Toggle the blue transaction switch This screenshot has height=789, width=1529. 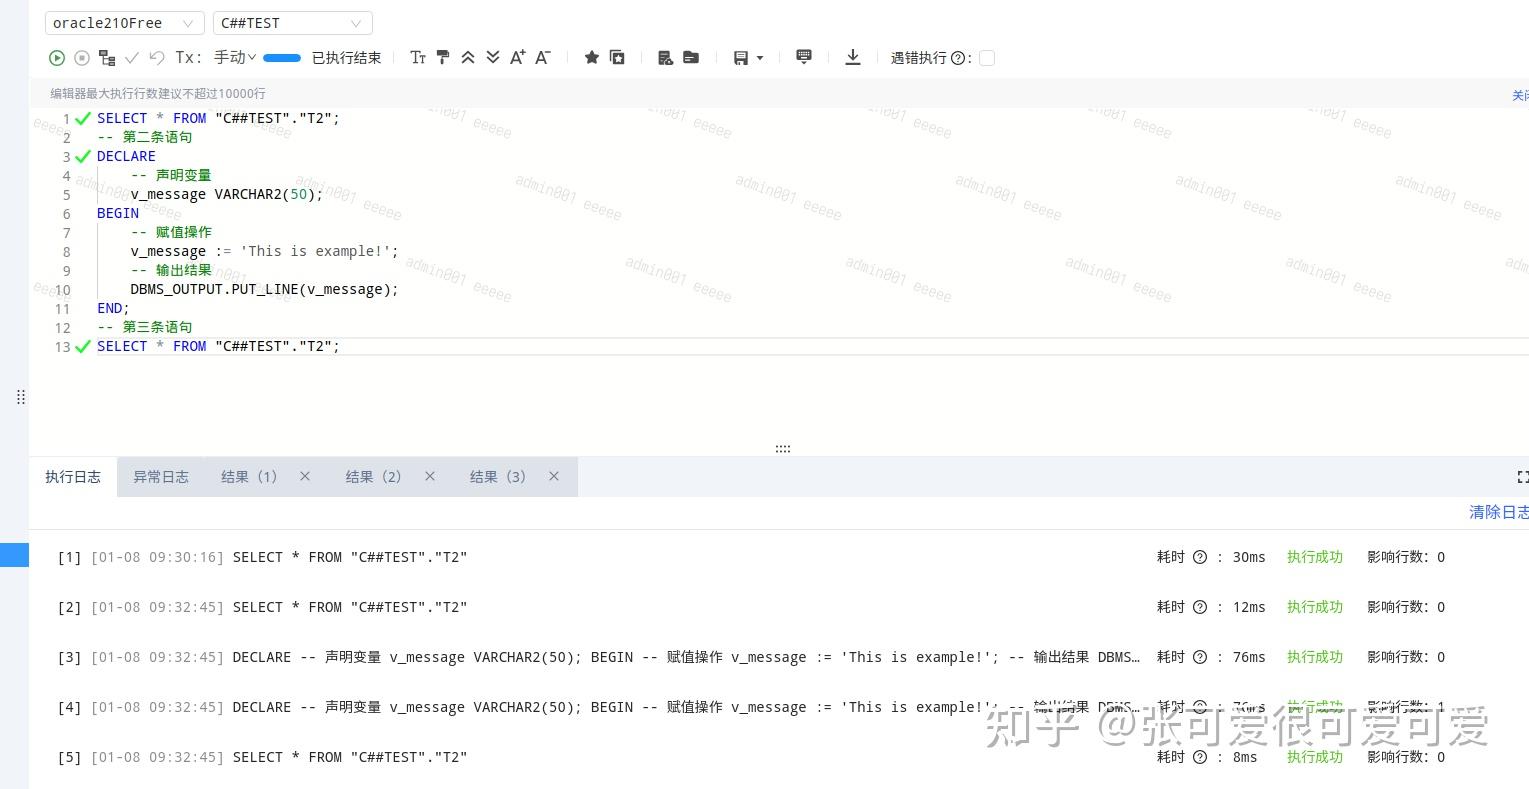pos(281,58)
